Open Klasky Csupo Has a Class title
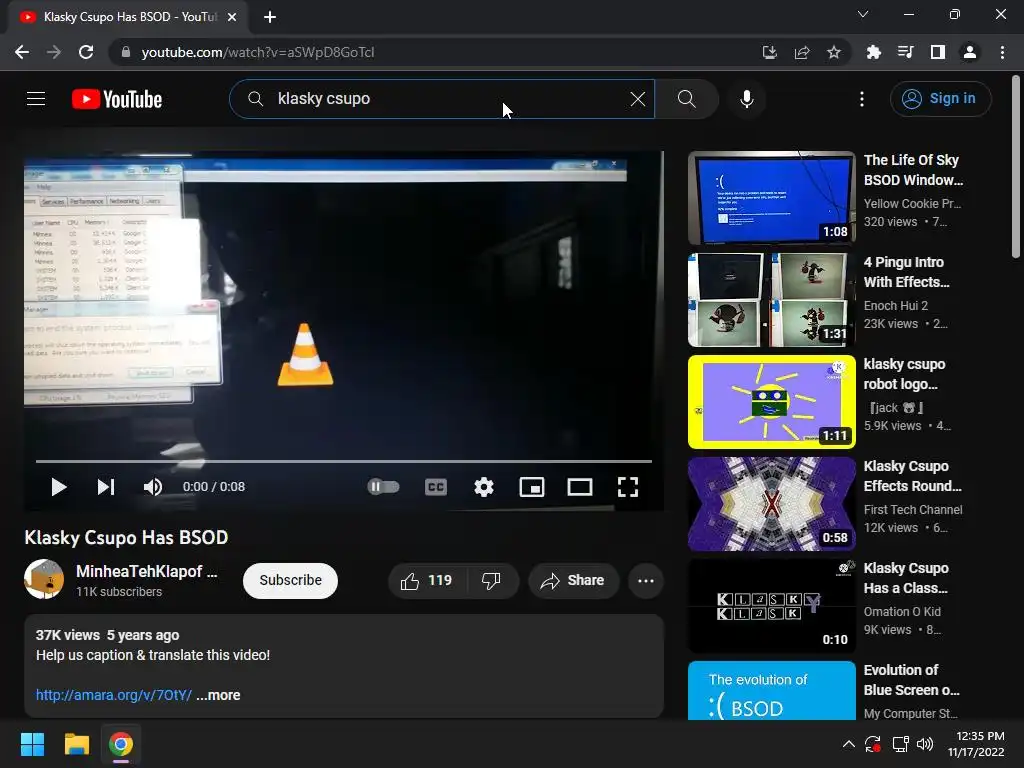Viewport: 1024px width, 768px height. pos(906,578)
